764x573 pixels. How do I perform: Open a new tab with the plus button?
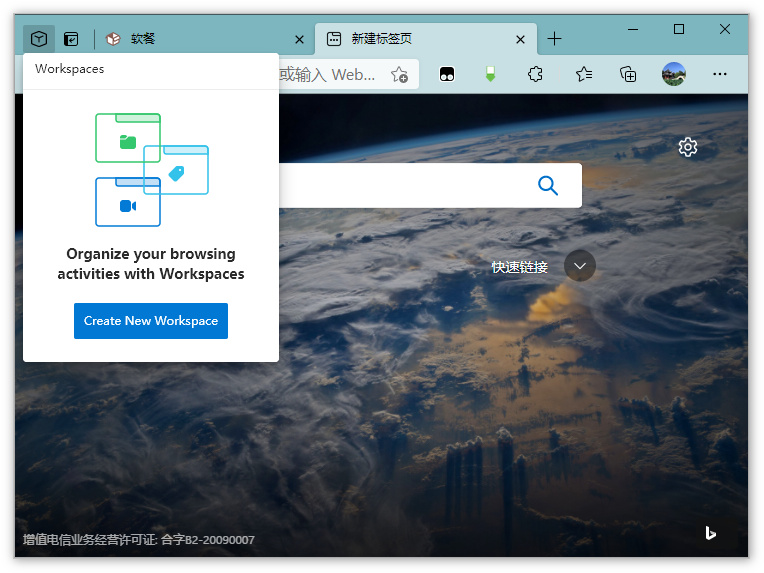[x=555, y=39]
